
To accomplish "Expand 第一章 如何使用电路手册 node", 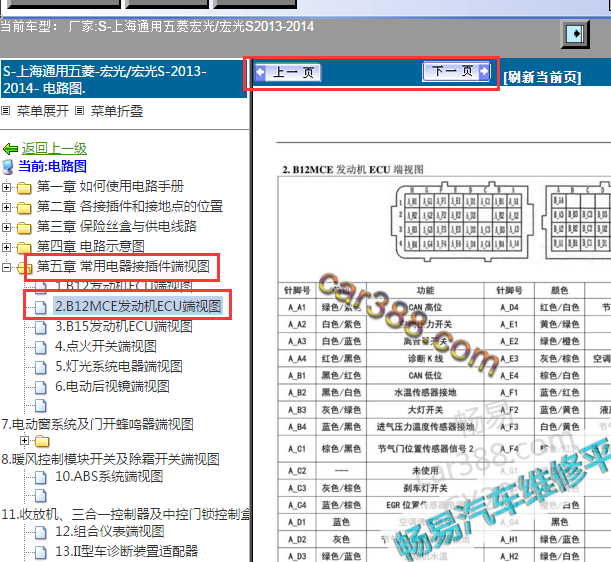I will [x=6, y=187].
